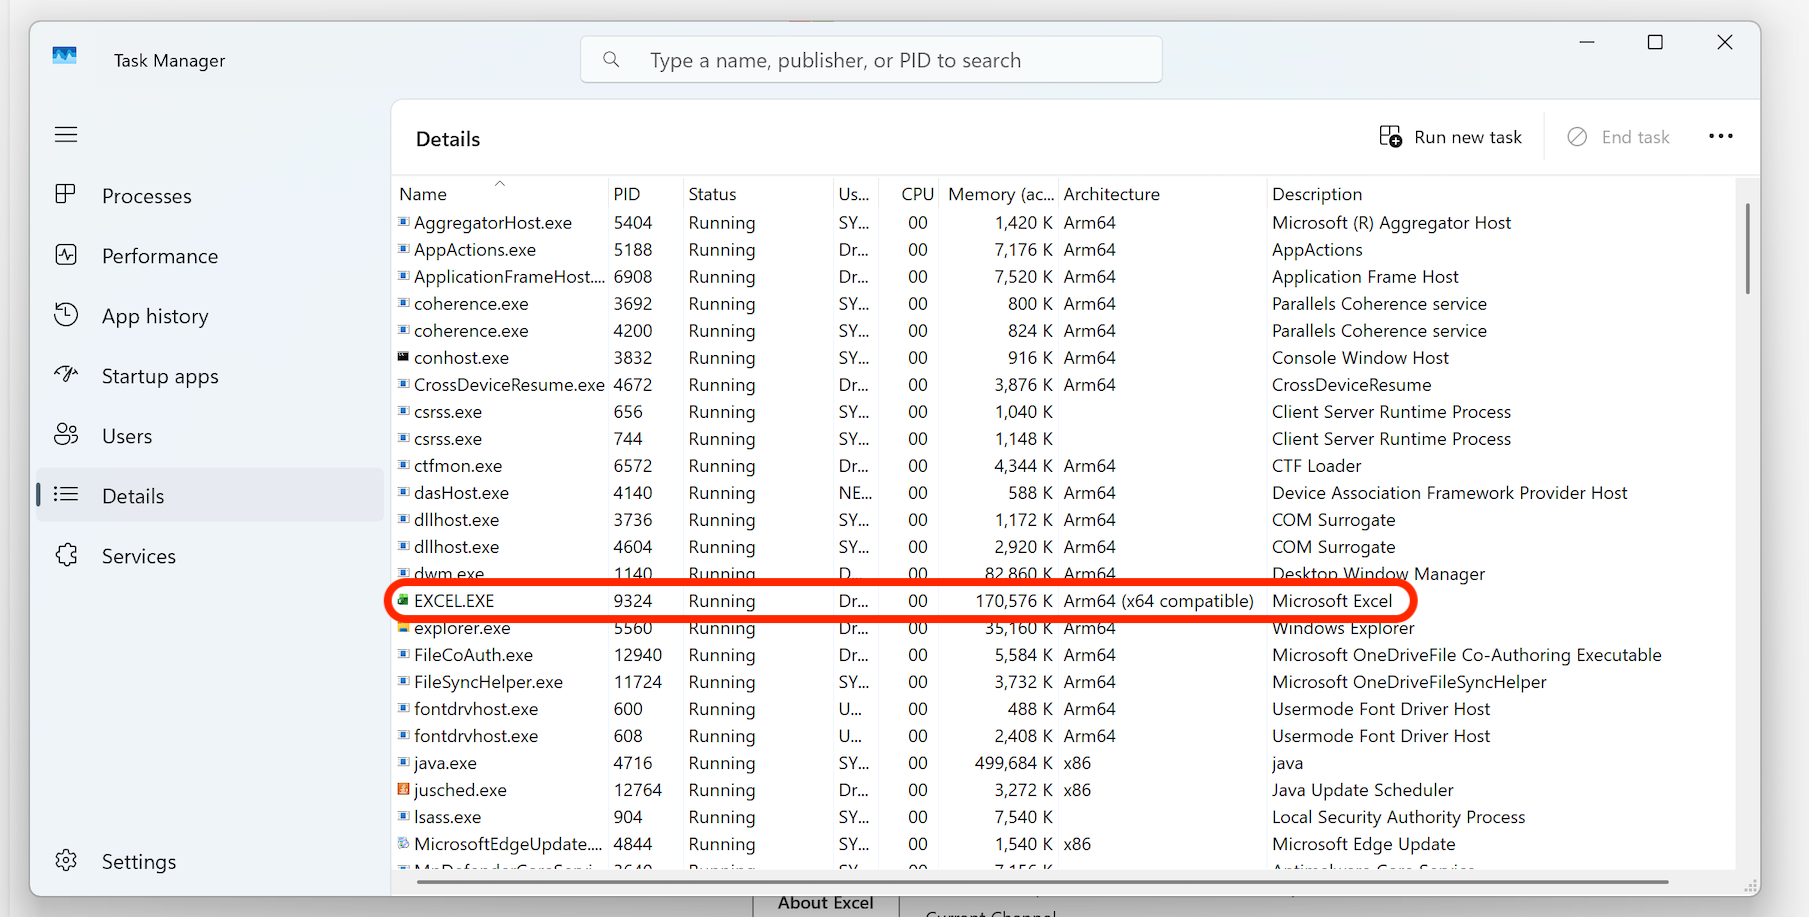Open the App history page
Screen dimensions: 1809x917
210,316
